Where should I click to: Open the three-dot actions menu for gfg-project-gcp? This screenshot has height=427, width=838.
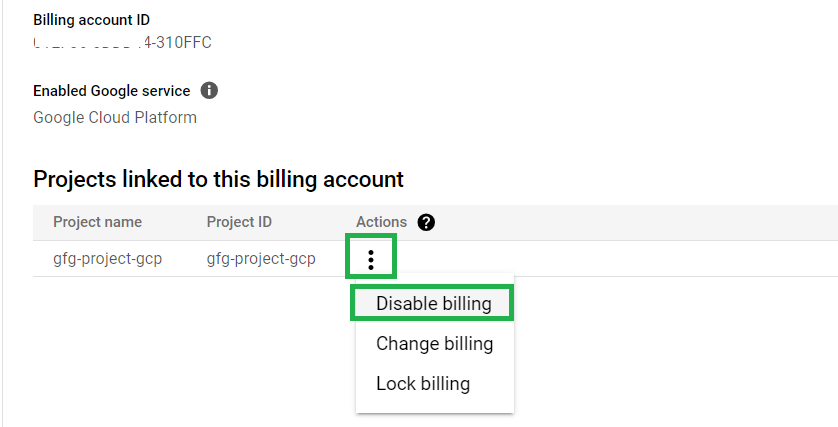click(371, 259)
